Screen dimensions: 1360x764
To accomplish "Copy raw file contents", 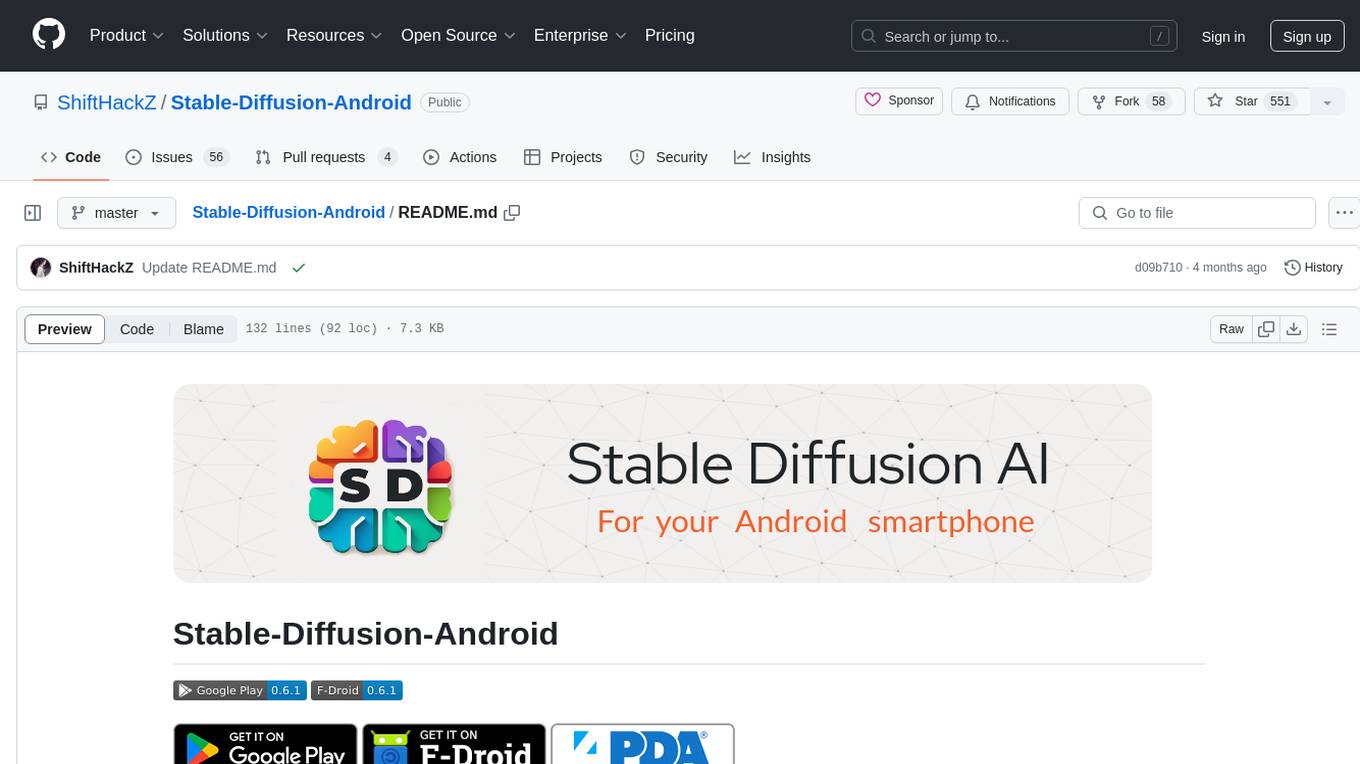I will point(1267,329).
